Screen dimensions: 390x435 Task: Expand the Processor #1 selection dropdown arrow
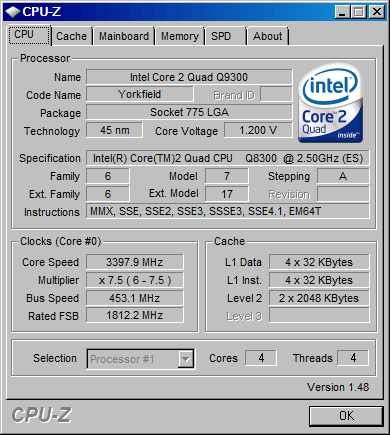(185, 359)
